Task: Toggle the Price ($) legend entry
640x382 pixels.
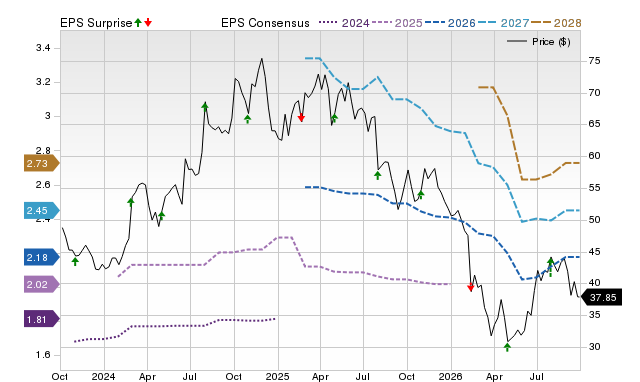Action: (538, 42)
